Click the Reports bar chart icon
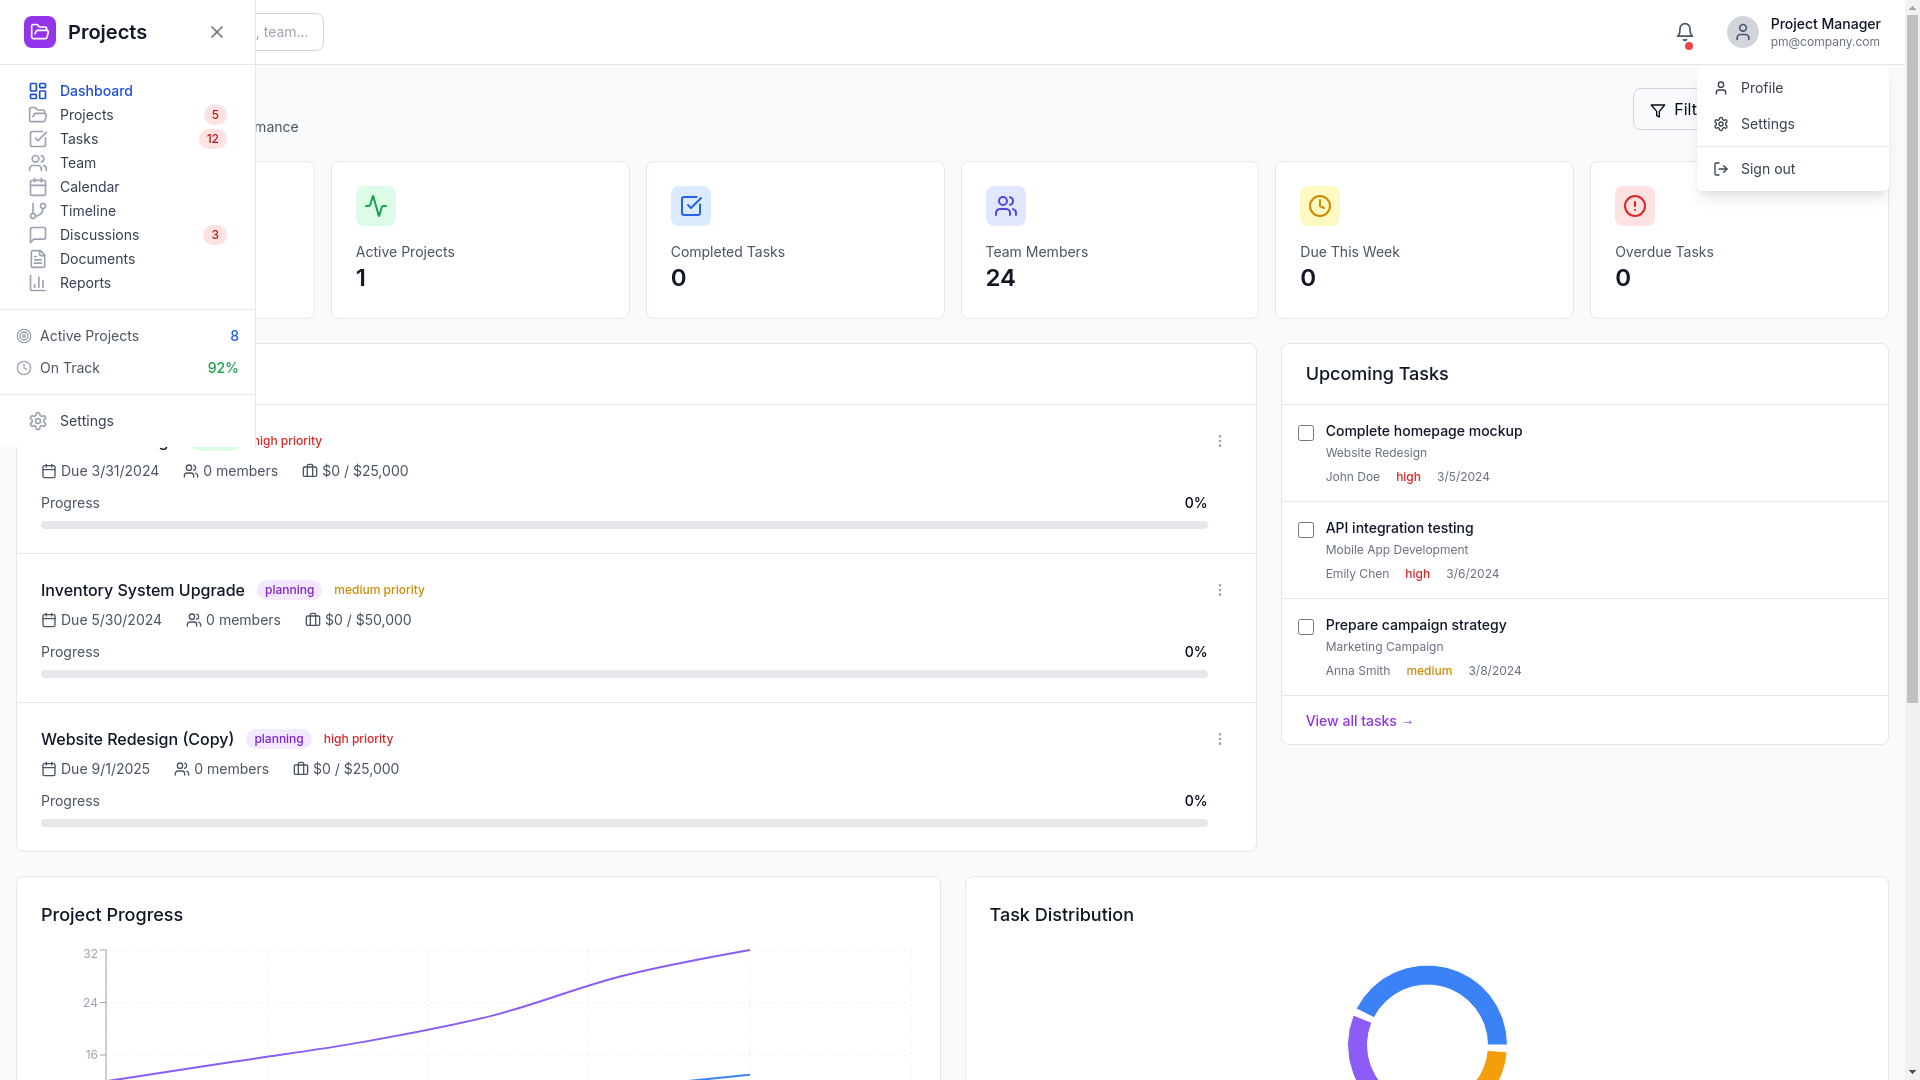1920x1080 pixels. coord(38,283)
